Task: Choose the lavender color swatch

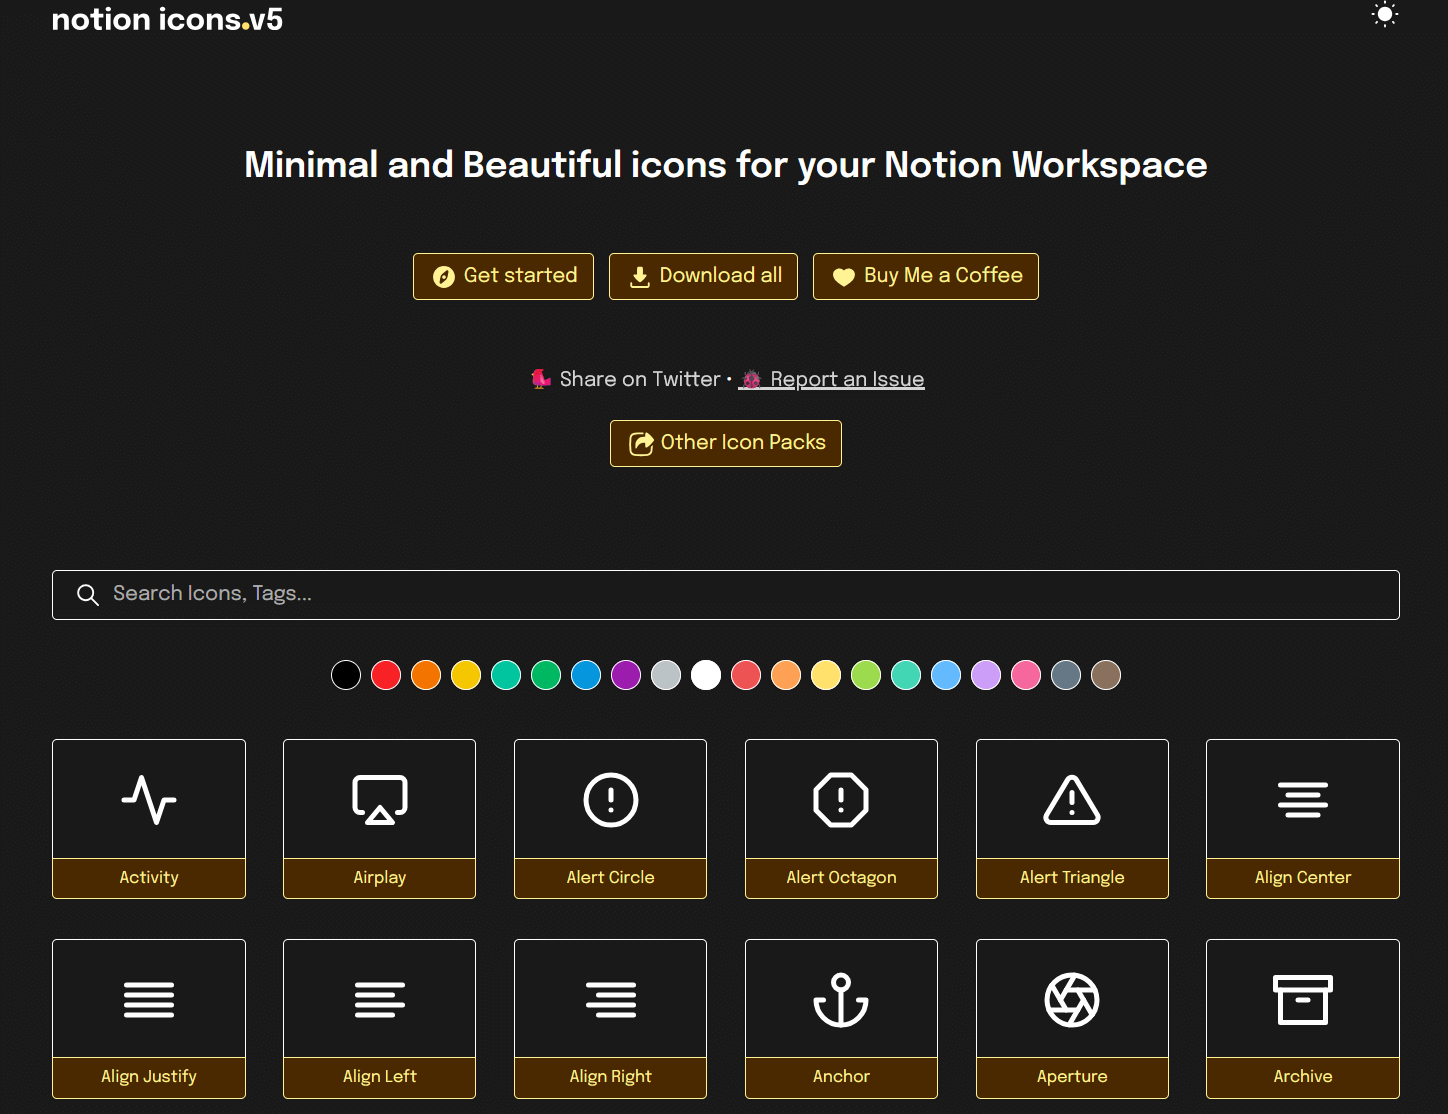Action: pos(986,675)
